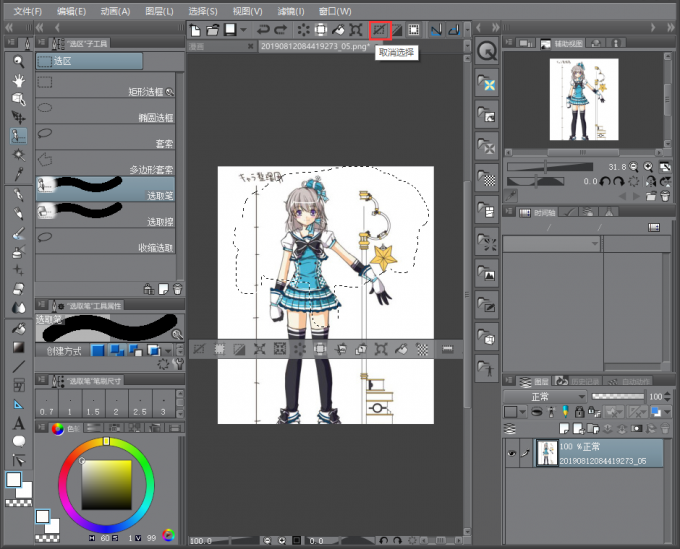Select the Ruler triangle tool
This screenshot has height=549, width=680.
[x=18, y=404]
